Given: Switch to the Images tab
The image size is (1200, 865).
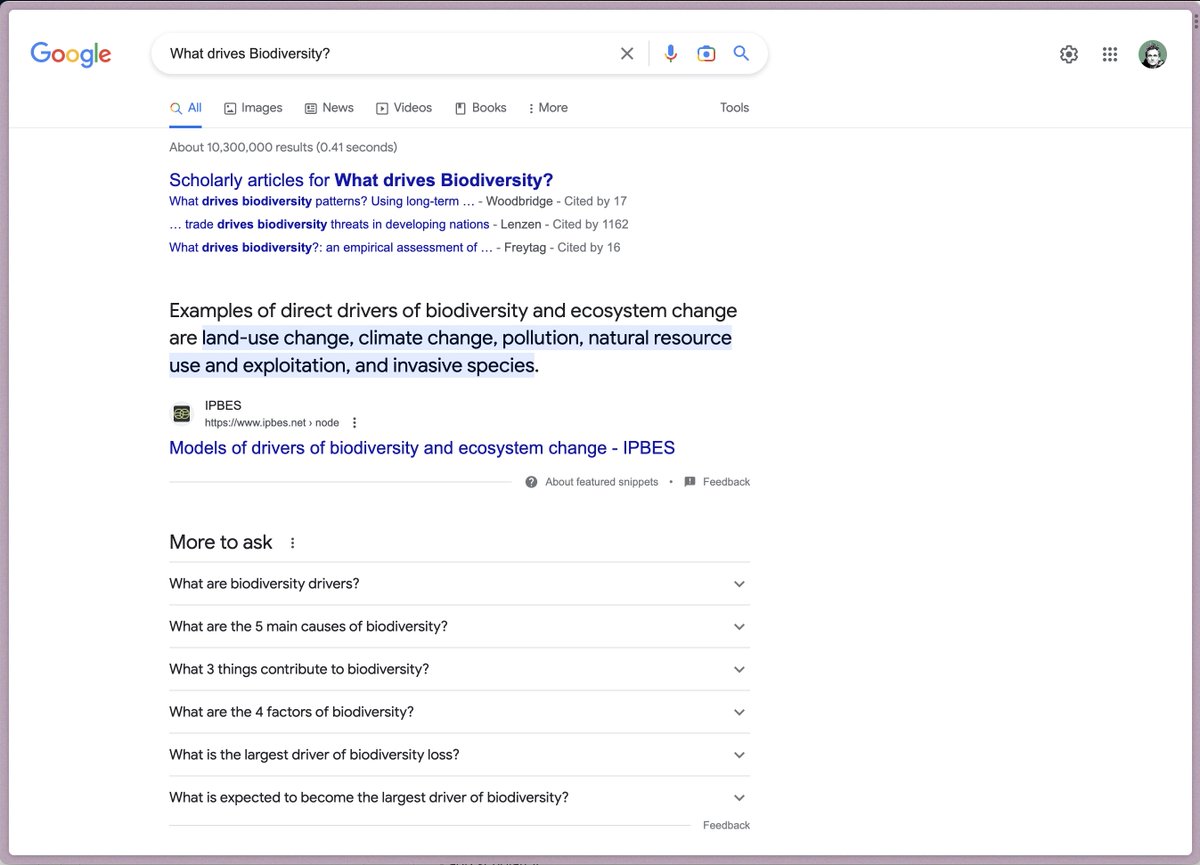Looking at the screenshot, I should pyautogui.click(x=253, y=108).
